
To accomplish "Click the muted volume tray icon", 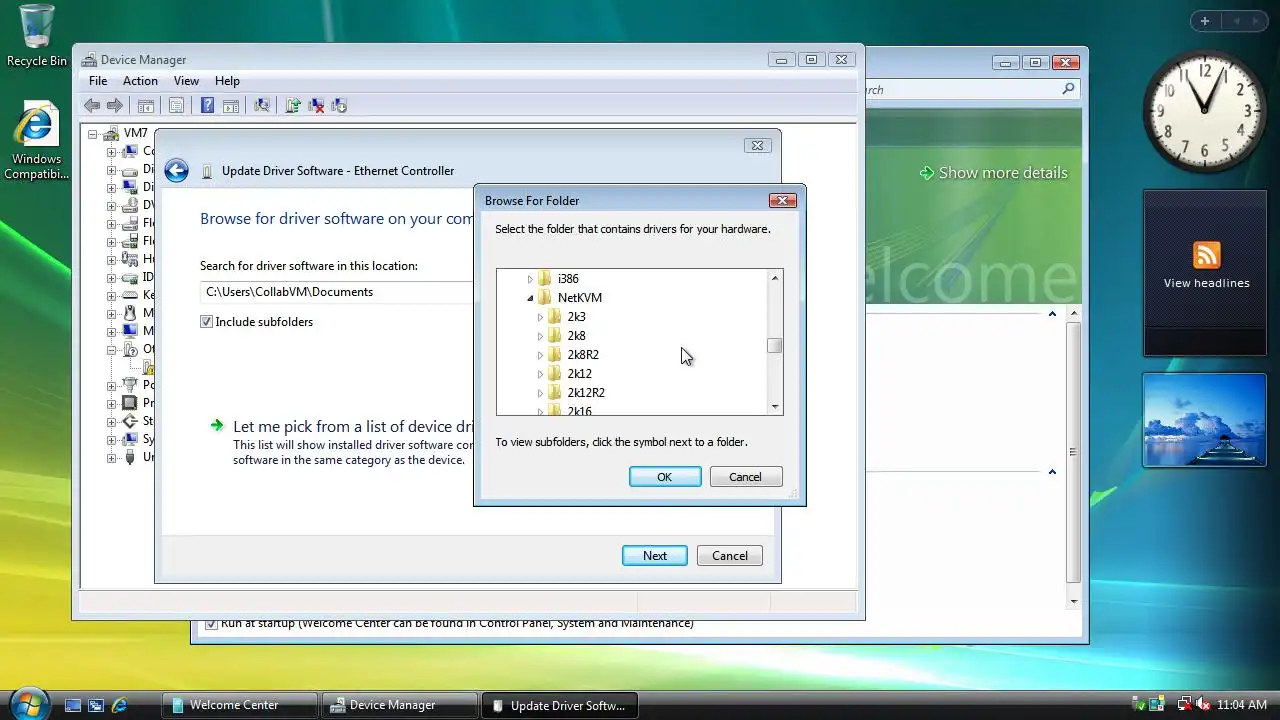I will 1201,705.
